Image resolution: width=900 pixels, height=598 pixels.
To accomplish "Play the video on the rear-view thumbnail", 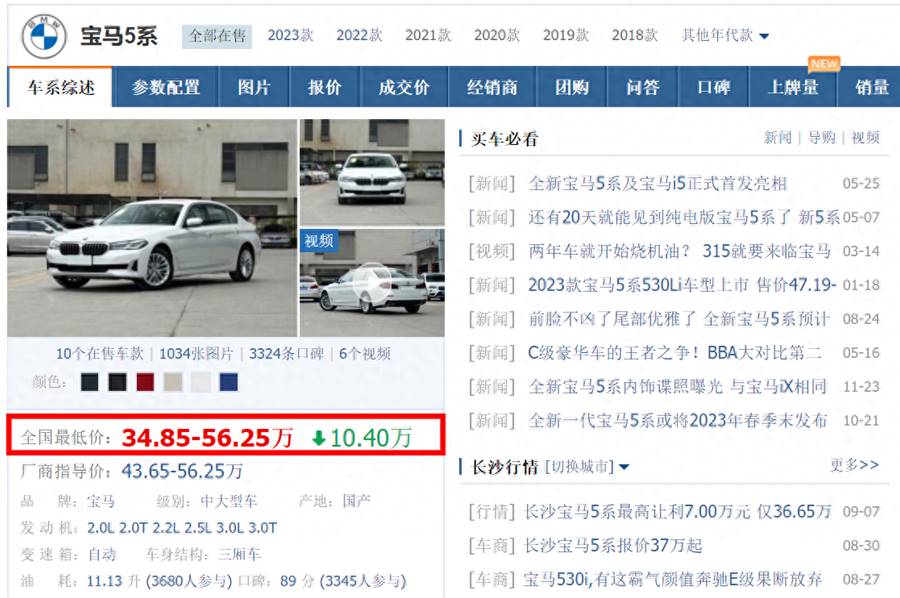I will pyautogui.click(x=372, y=283).
